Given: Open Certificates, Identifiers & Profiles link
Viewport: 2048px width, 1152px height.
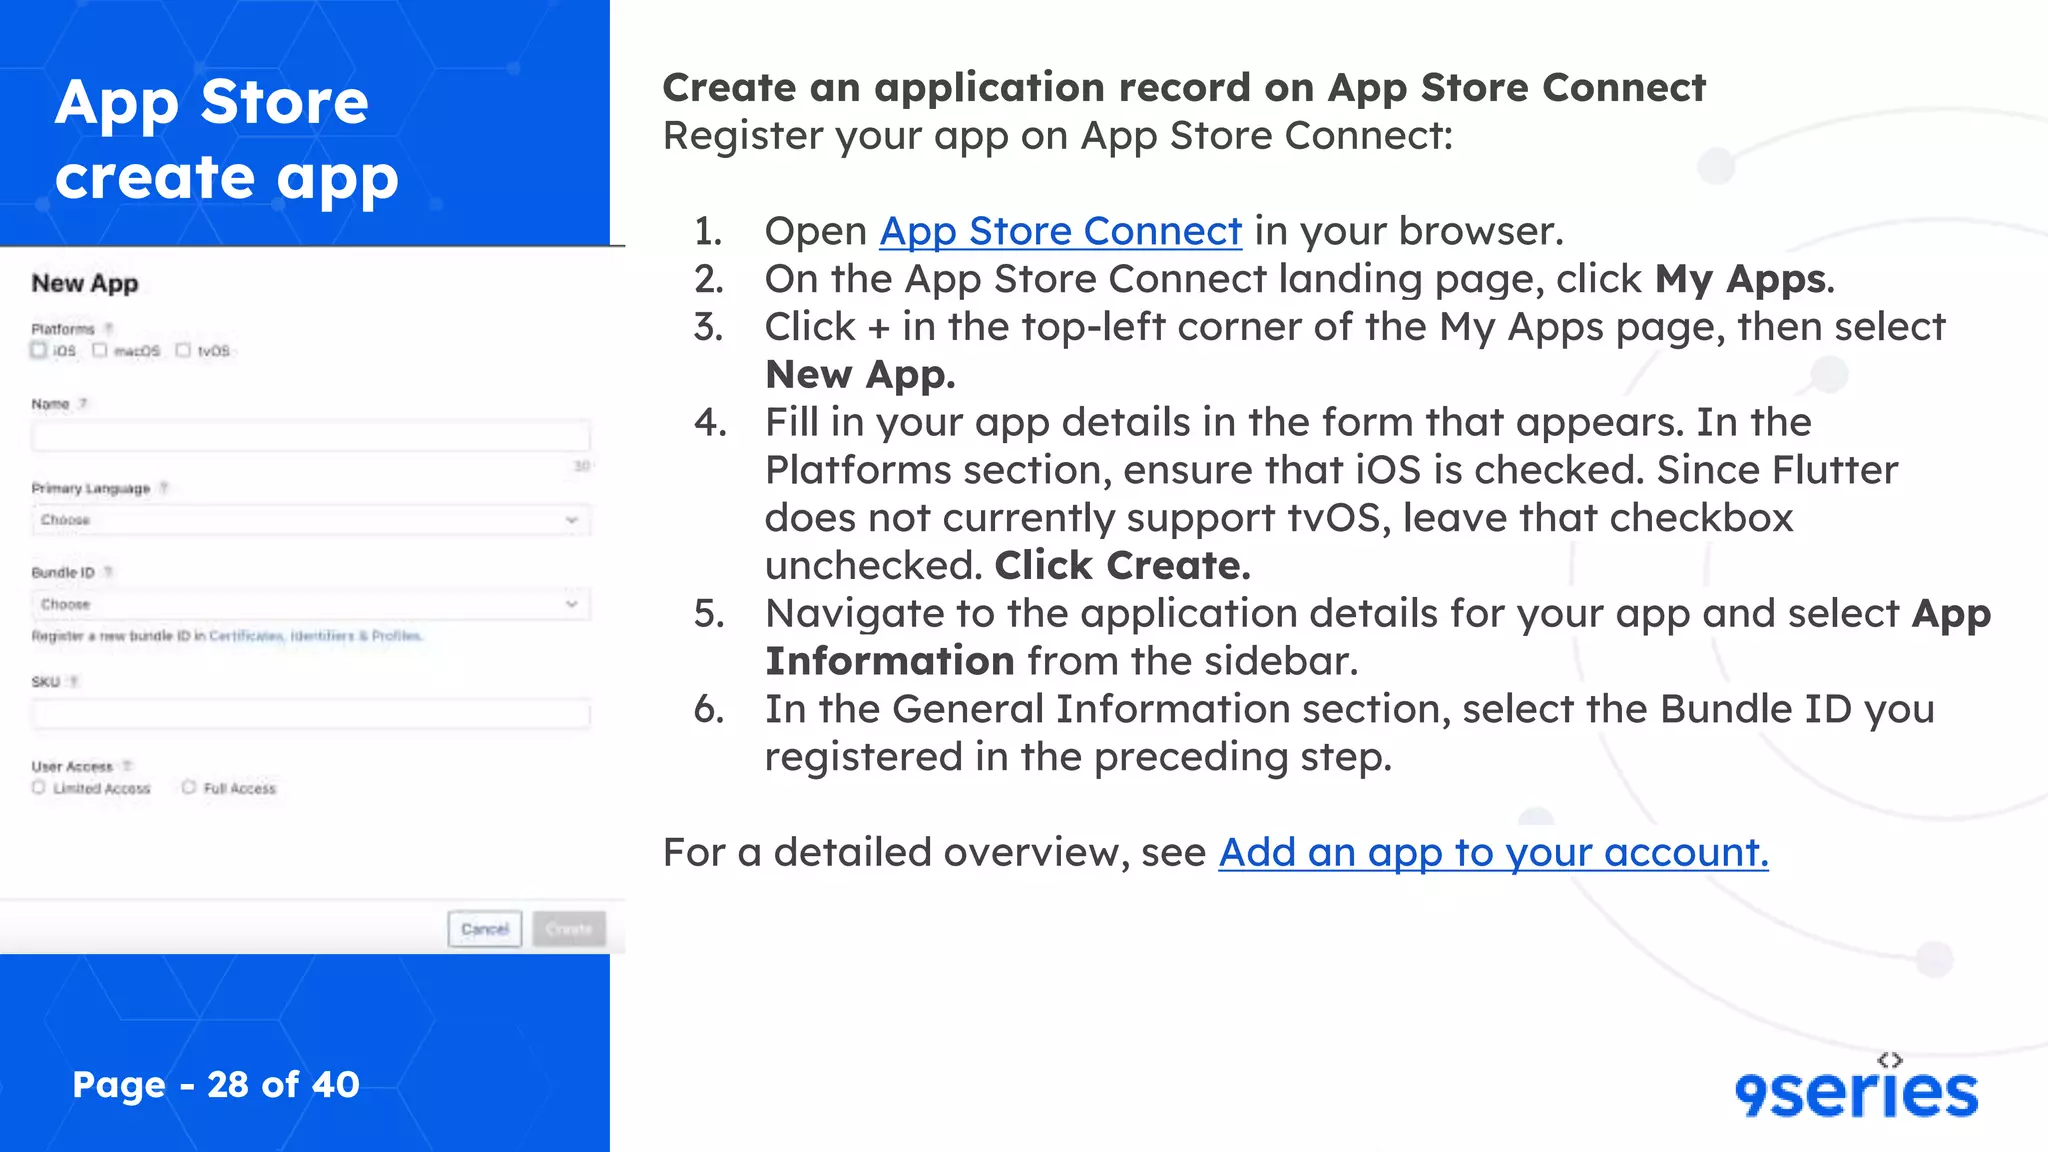Looking at the screenshot, I should point(316,636).
